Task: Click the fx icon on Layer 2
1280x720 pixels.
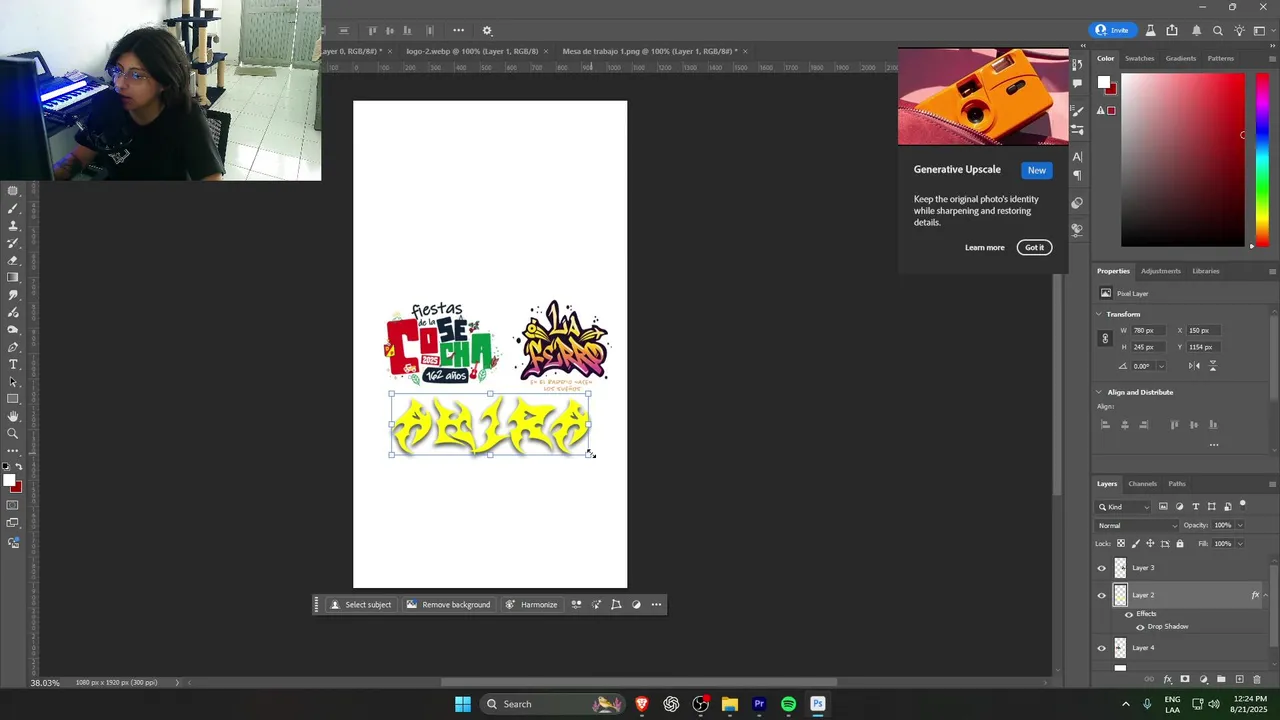Action: [x=1255, y=595]
